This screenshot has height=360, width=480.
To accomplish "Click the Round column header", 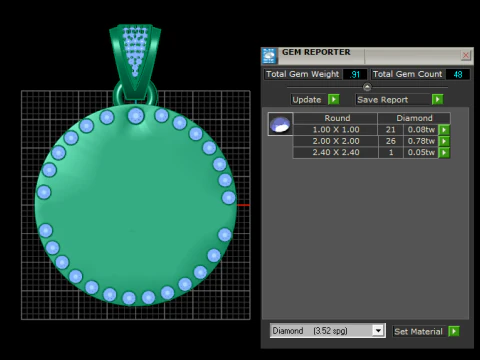I will pos(337,118).
